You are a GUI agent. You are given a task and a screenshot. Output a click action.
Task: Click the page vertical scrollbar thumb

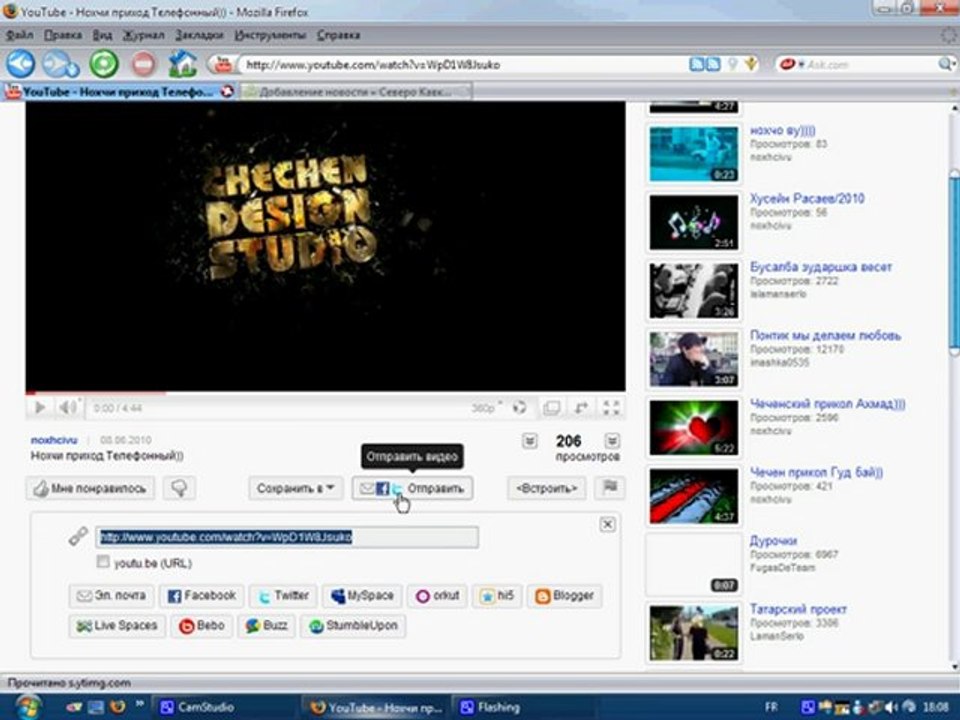pos(954,263)
